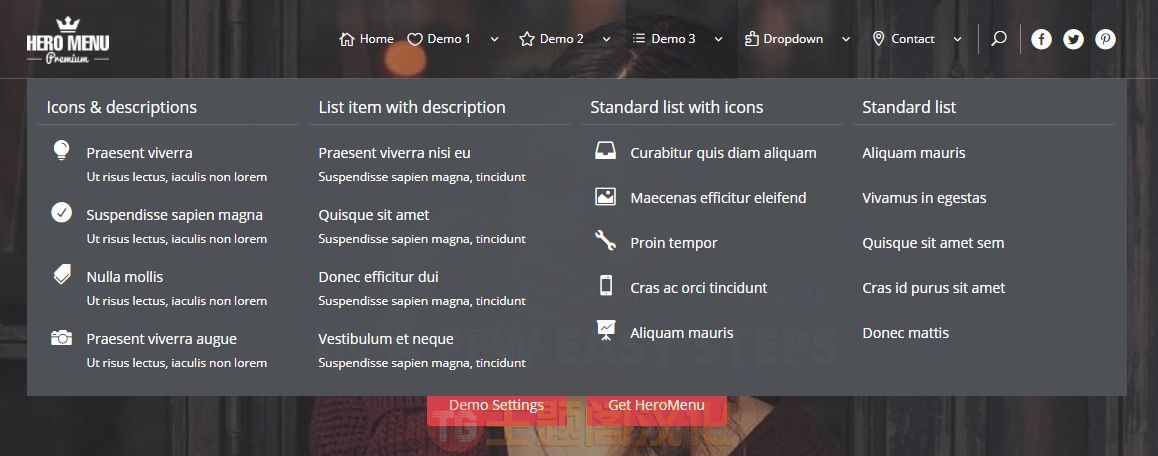Open the Vivamus in egestas link
Screen dimensions: 1158x456
point(924,198)
